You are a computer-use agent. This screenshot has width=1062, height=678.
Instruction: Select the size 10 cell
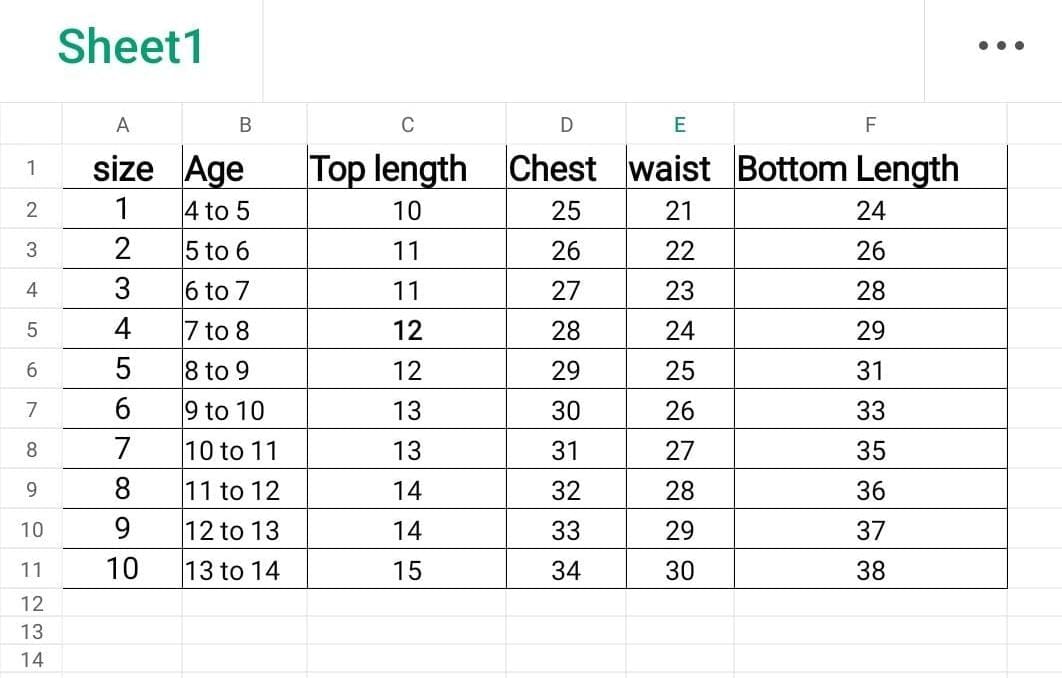pyautogui.click(x=122, y=569)
